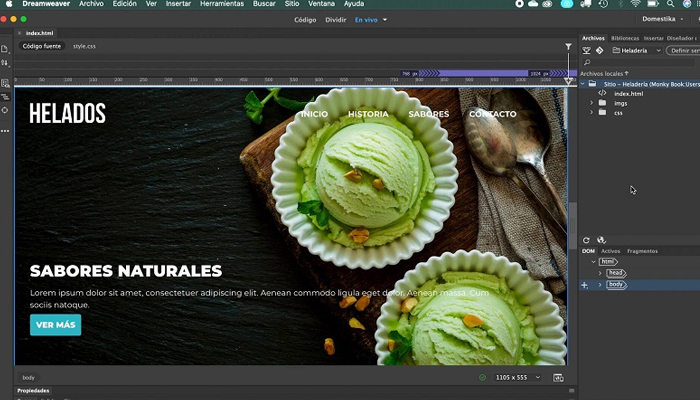700x400 pixels.
Task: Click Connect to remote server icon in Archivos panel
Action: tap(587, 50)
